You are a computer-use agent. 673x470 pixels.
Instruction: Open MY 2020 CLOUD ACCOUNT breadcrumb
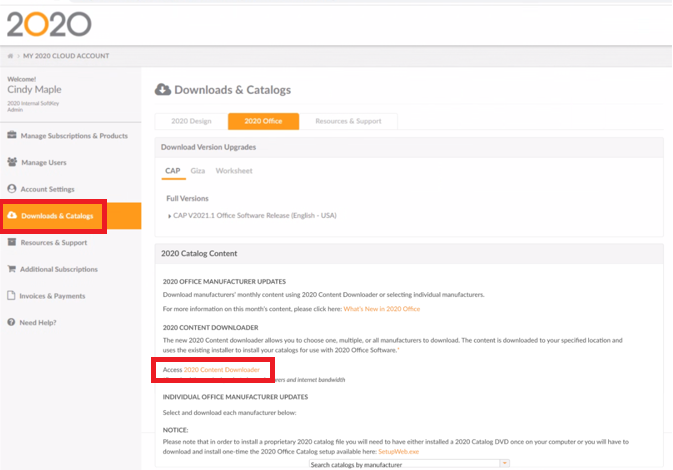66,56
